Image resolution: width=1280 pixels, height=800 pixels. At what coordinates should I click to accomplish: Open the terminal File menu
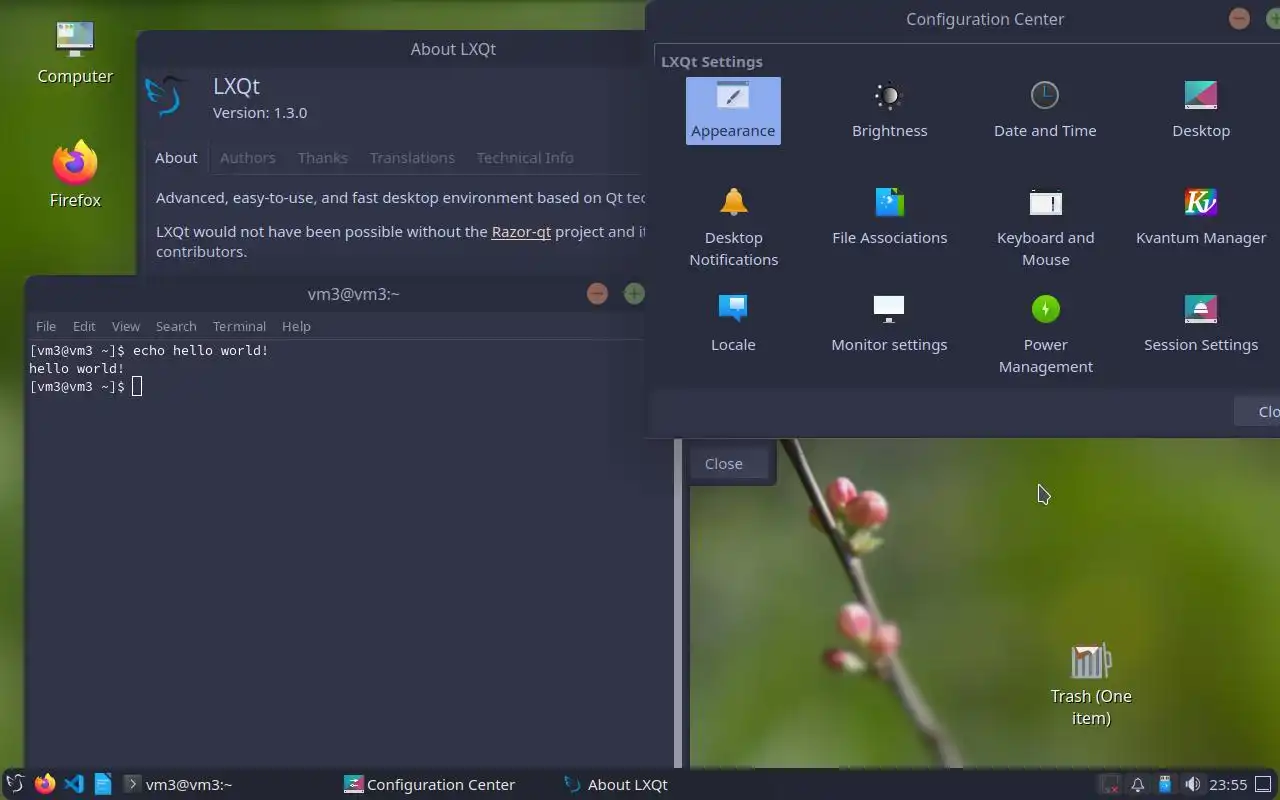[46, 326]
